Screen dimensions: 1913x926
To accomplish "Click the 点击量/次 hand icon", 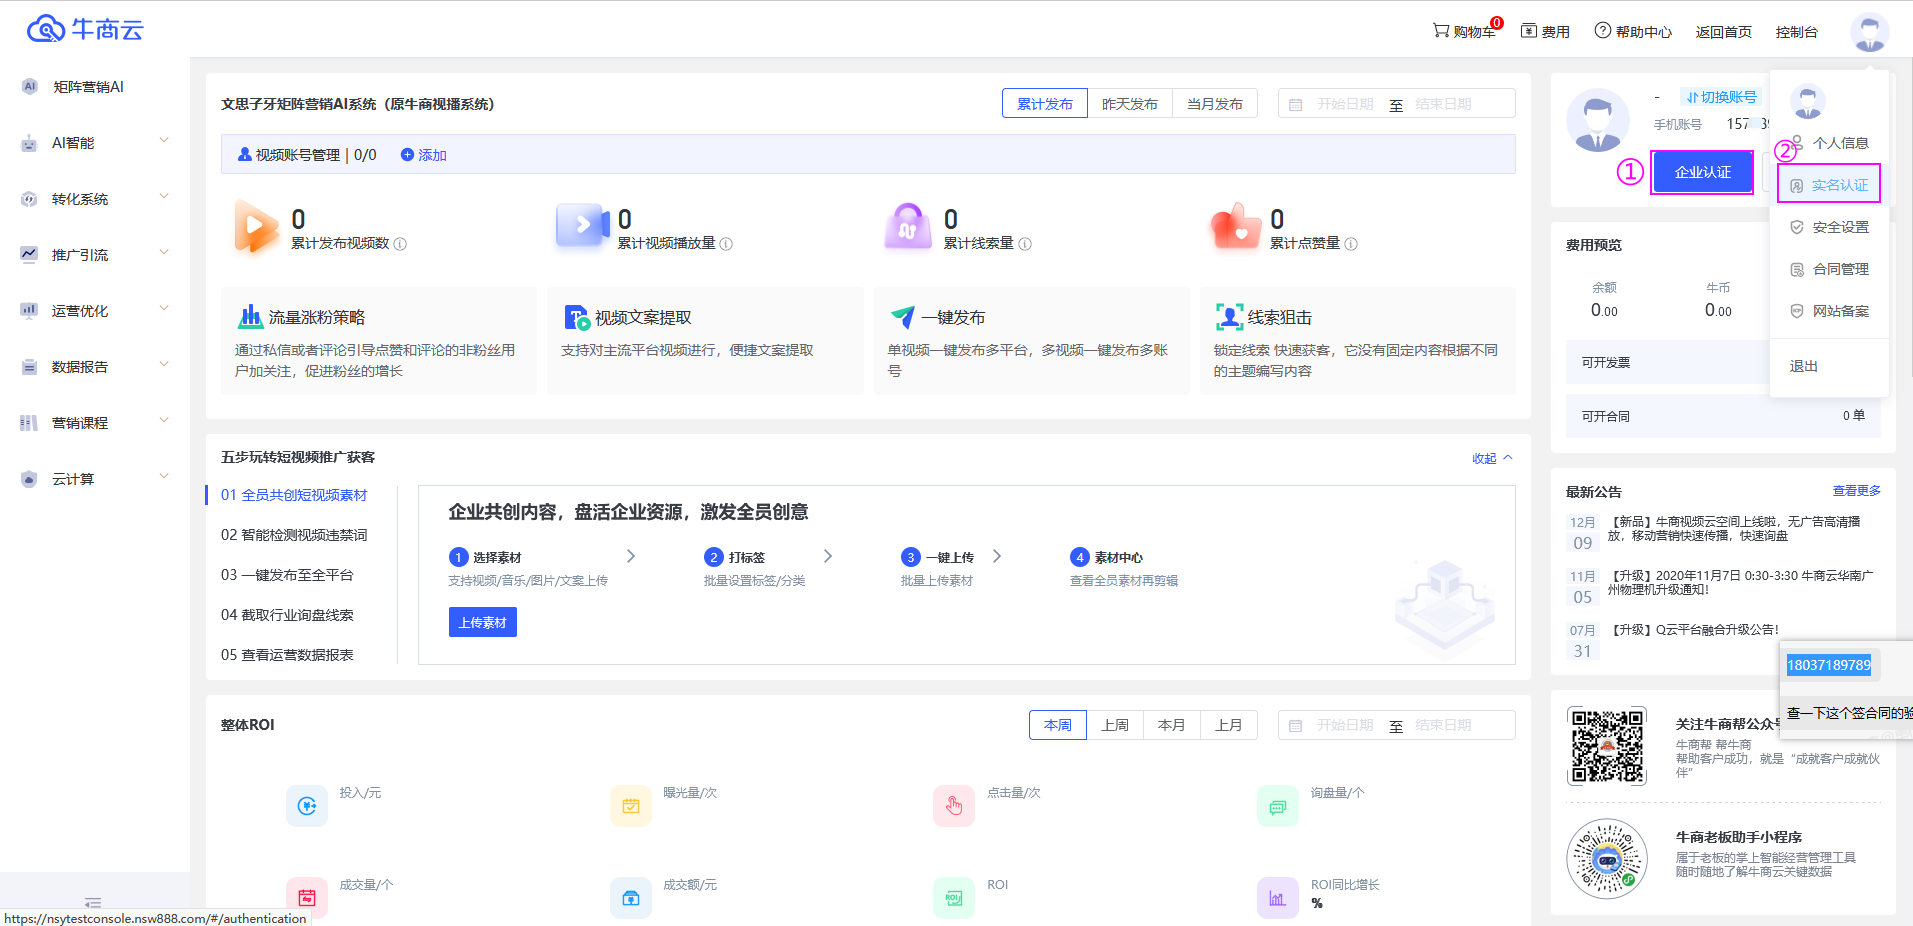I will pyautogui.click(x=954, y=806).
